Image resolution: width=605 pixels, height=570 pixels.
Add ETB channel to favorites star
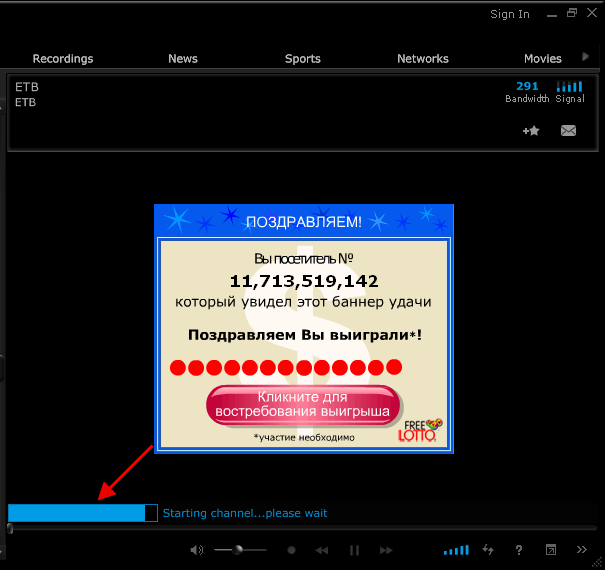point(531,131)
